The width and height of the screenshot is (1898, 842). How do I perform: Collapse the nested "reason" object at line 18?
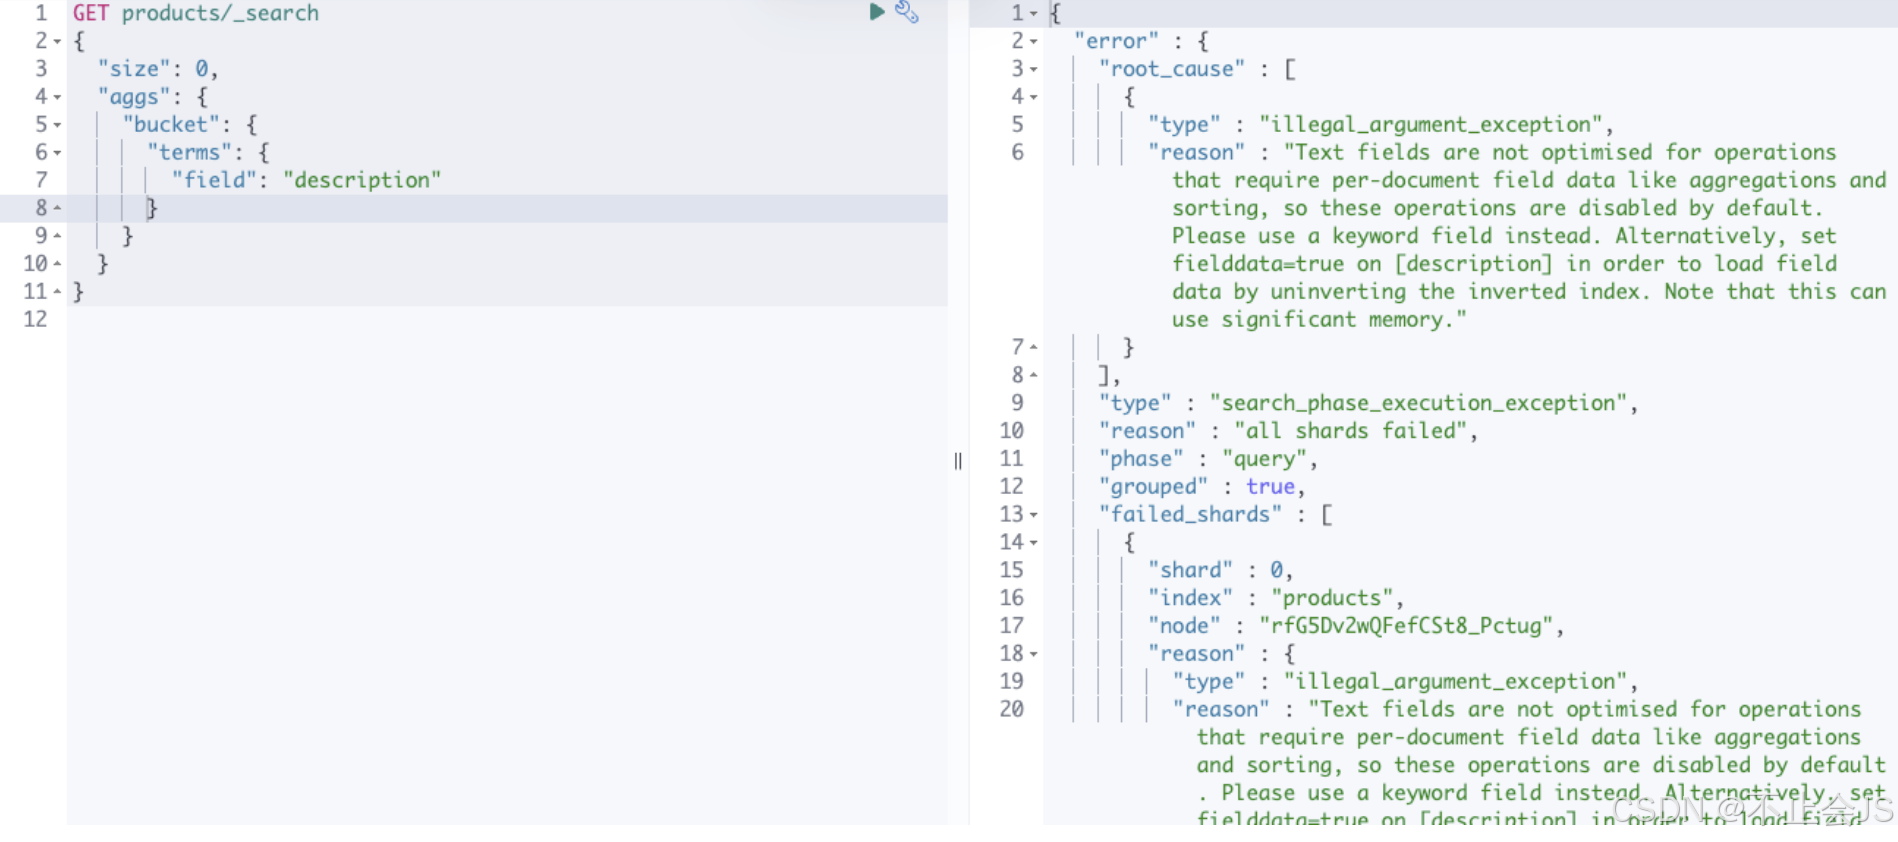1034,654
